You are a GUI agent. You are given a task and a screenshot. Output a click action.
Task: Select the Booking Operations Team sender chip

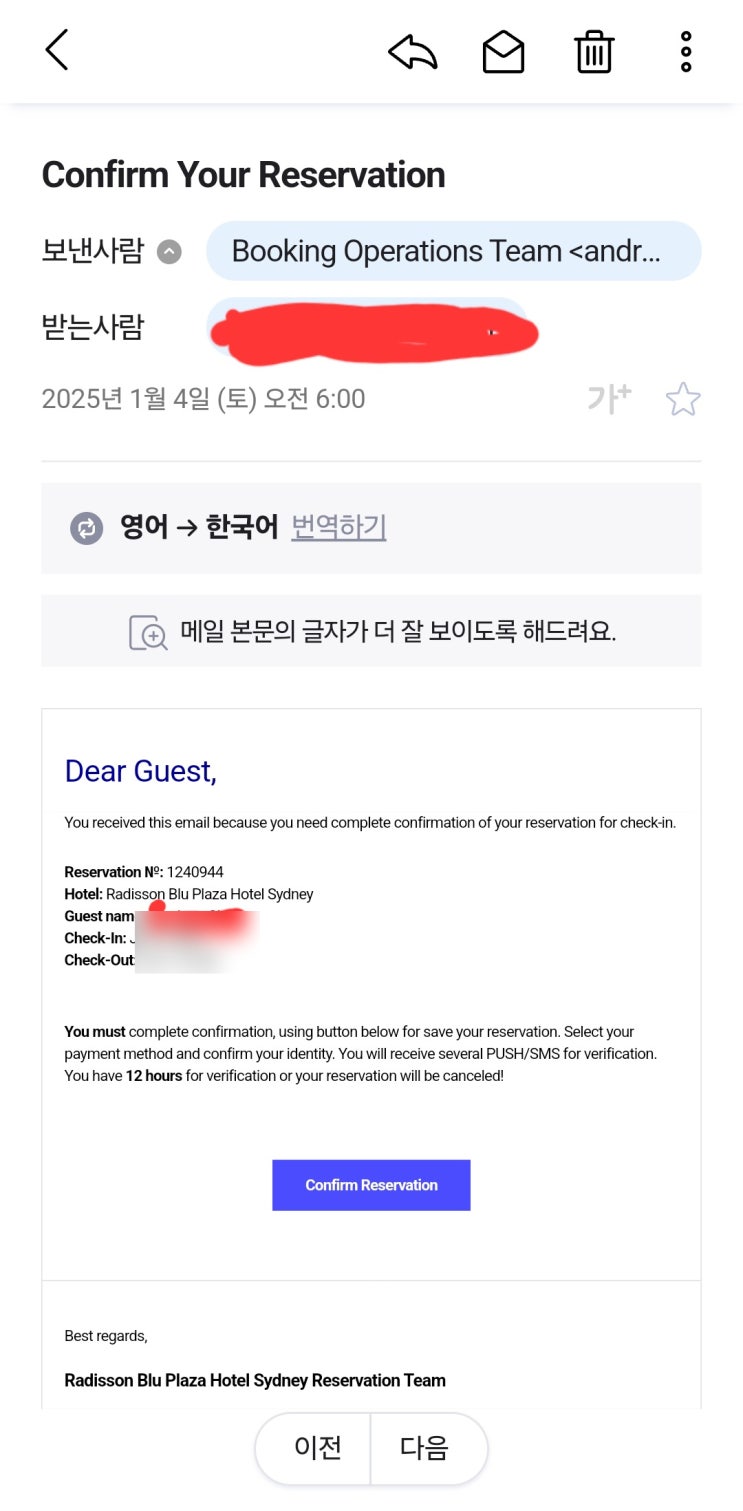(453, 251)
